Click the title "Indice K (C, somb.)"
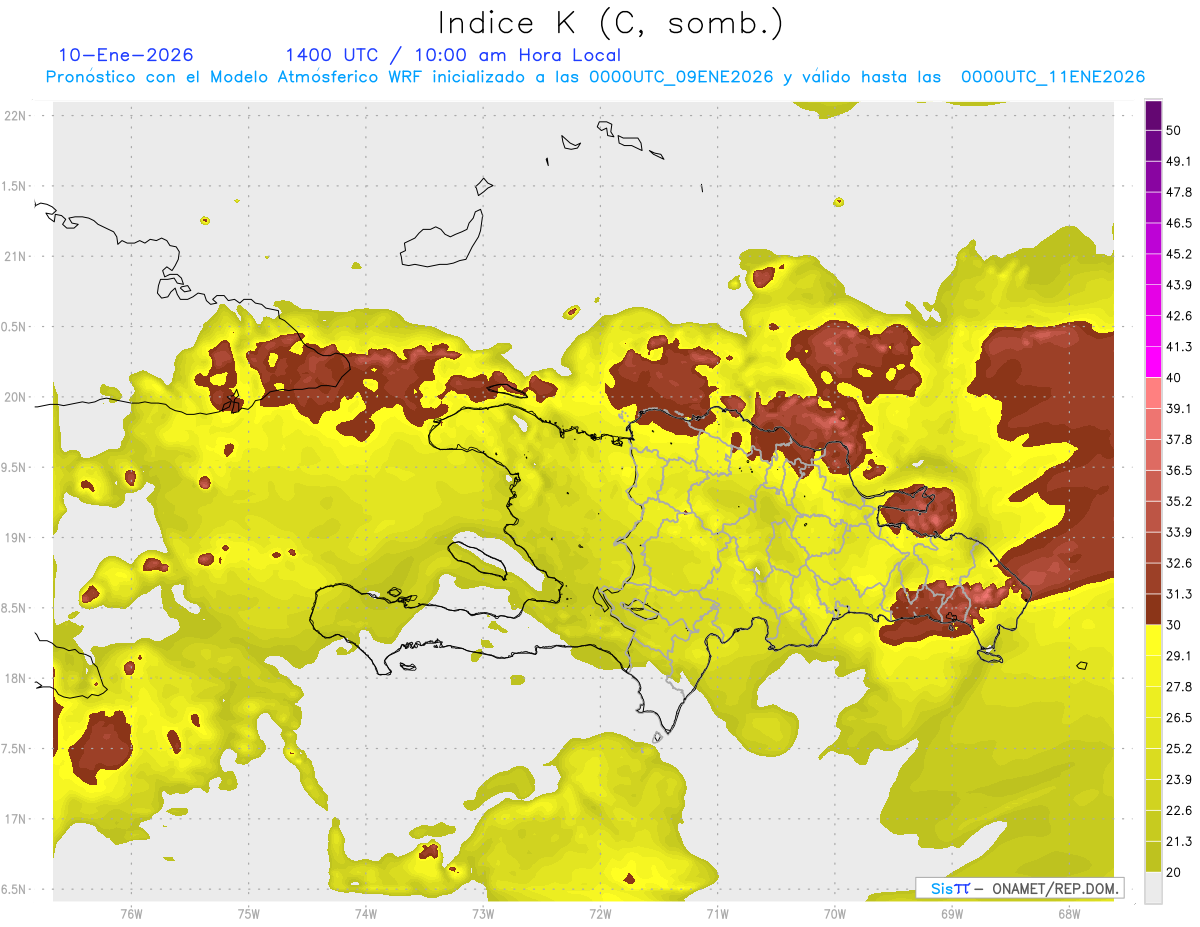 point(610,23)
